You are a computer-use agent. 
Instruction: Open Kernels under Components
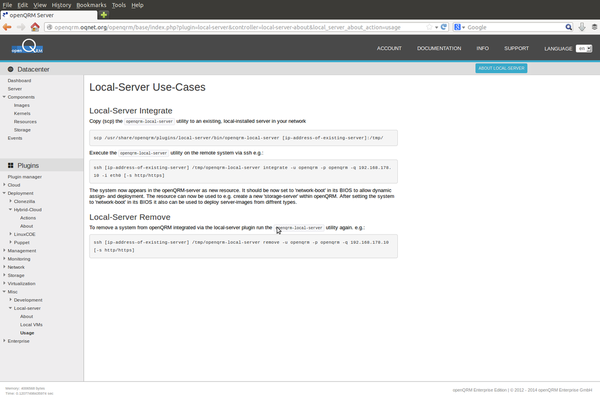pyautogui.click(x=22, y=113)
